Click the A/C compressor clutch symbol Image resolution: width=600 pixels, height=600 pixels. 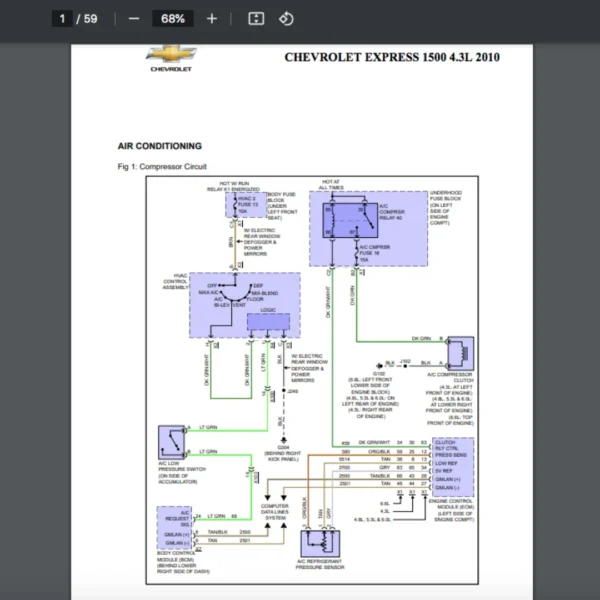pos(461,353)
